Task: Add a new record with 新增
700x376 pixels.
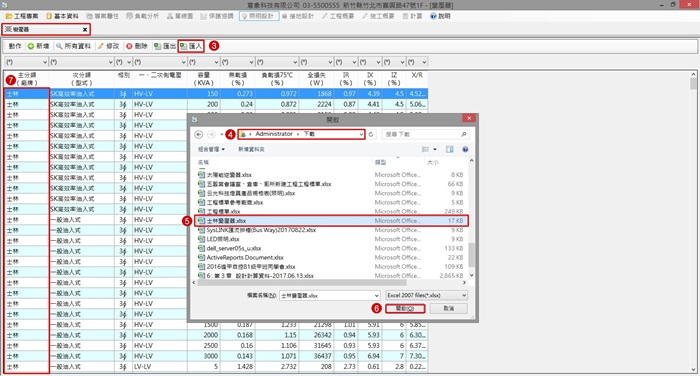Action: point(38,46)
